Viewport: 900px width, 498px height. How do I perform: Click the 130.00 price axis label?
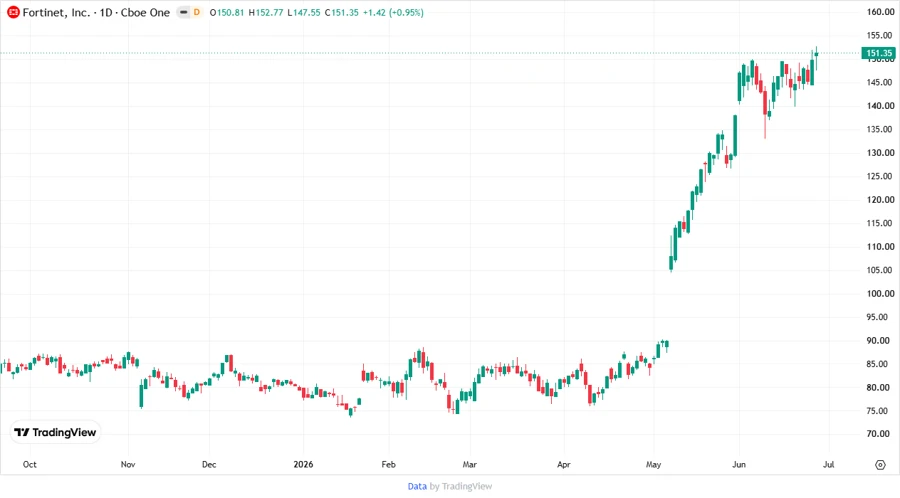click(x=880, y=153)
